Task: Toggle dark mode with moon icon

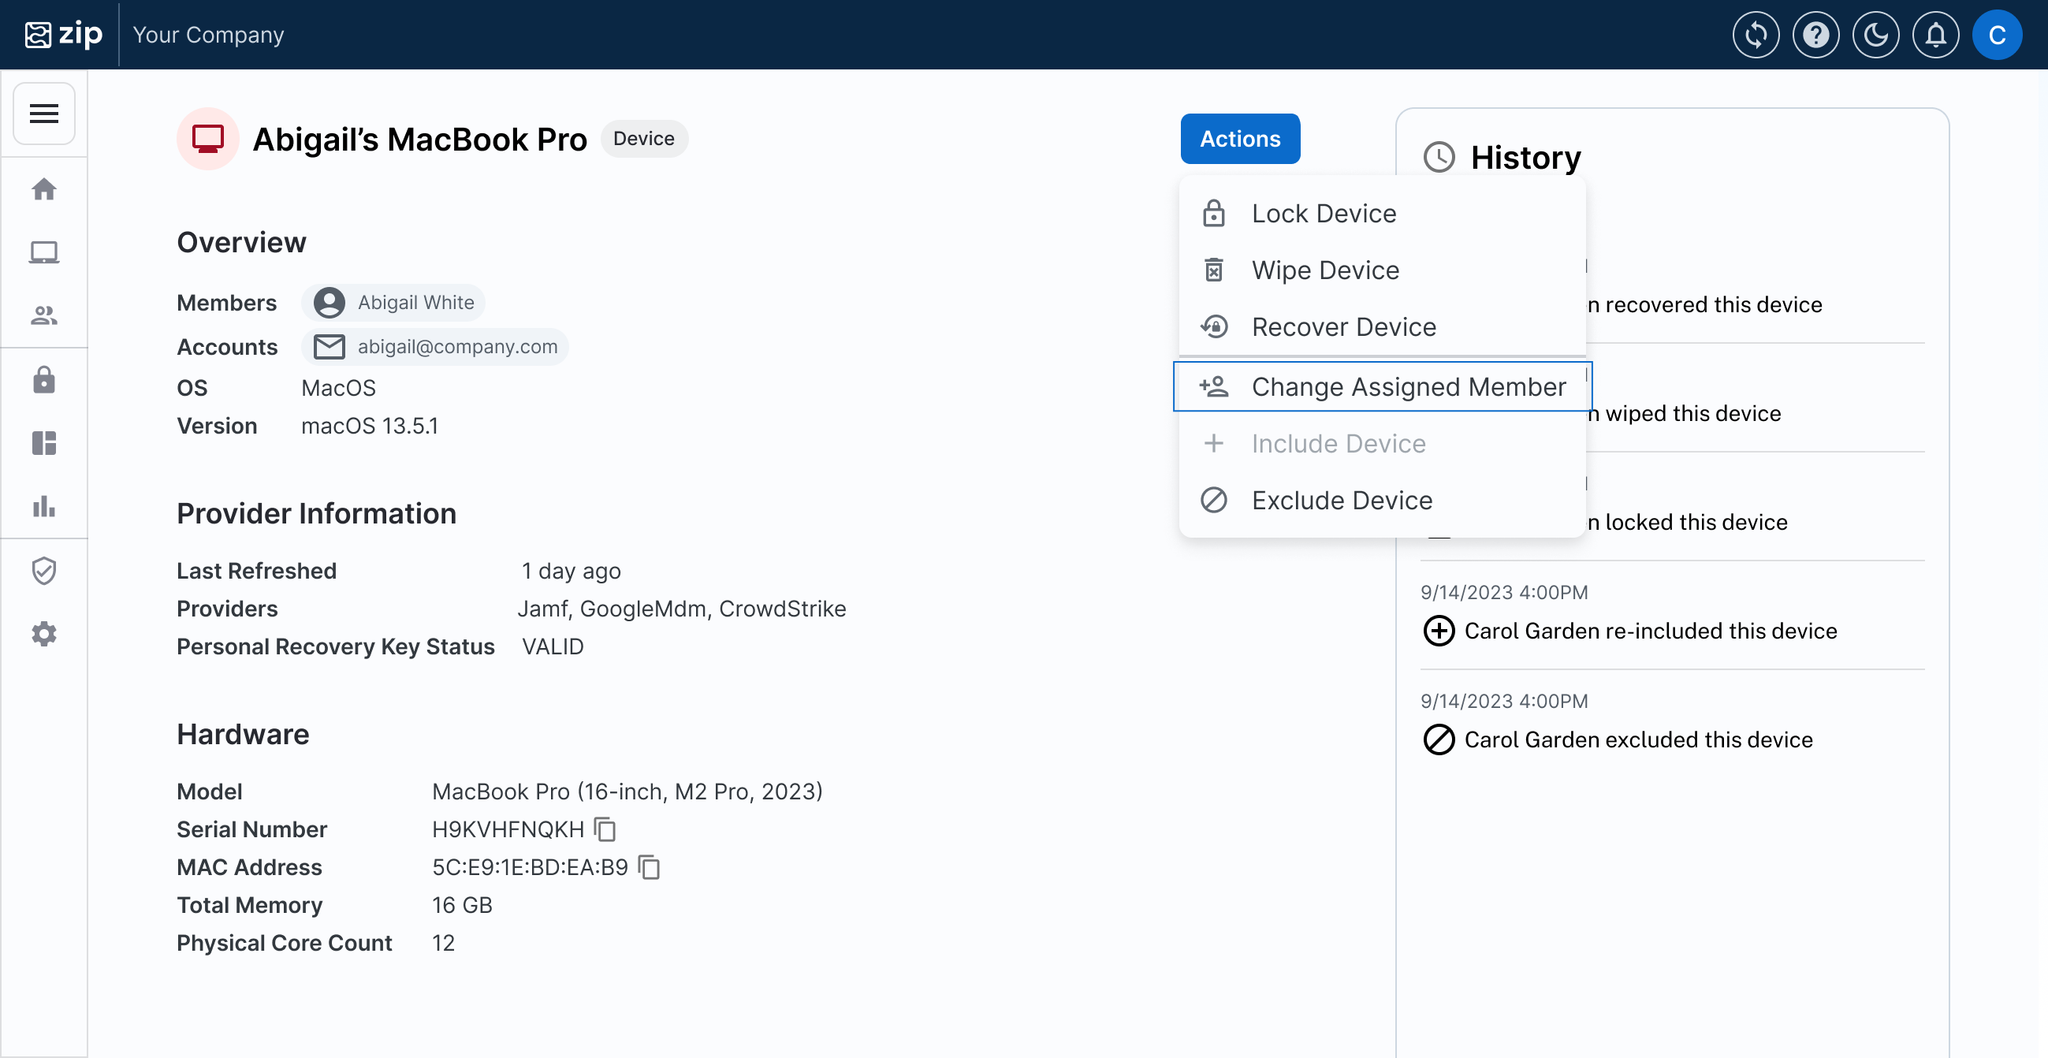Action: [x=1875, y=36]
